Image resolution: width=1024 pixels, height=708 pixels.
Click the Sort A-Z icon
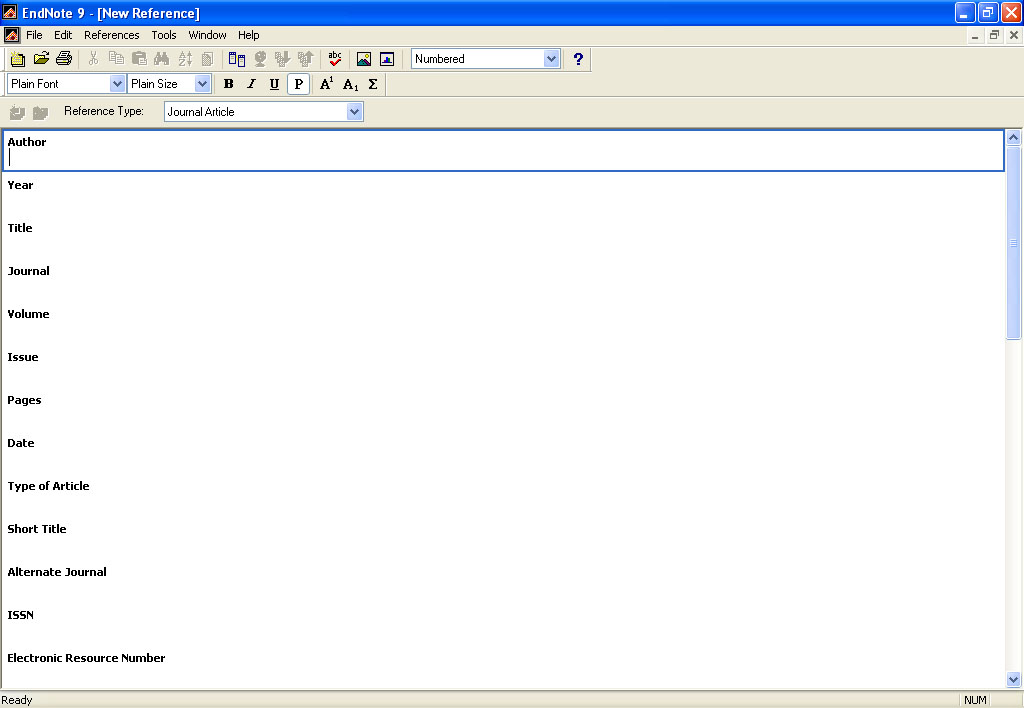[x=185, y=59]
